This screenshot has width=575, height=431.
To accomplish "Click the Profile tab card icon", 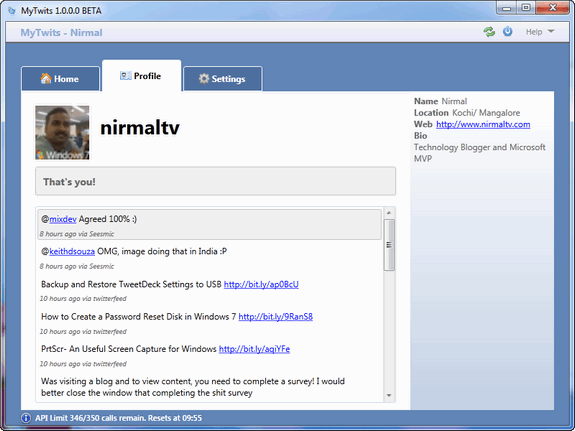I will pos(125,76).
